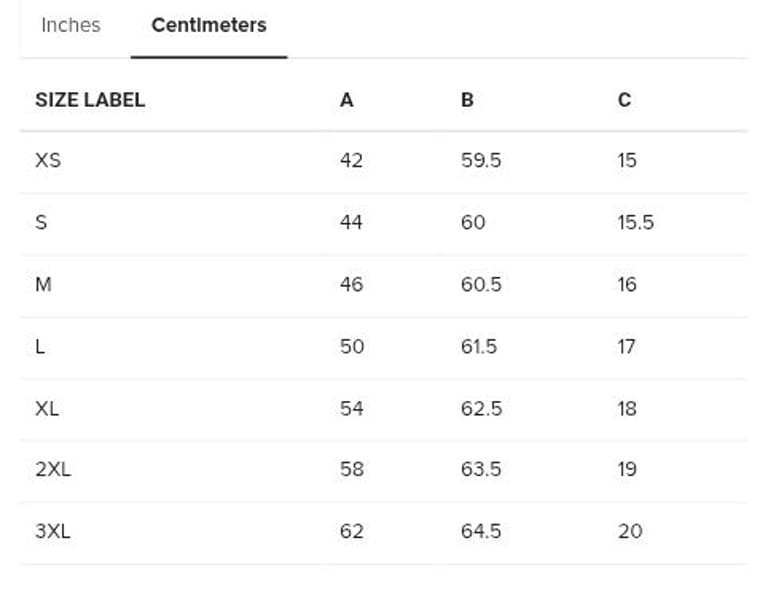Click the 59.5 value in XS row
Screen dimensions: 768x597
tap(481, 160)
